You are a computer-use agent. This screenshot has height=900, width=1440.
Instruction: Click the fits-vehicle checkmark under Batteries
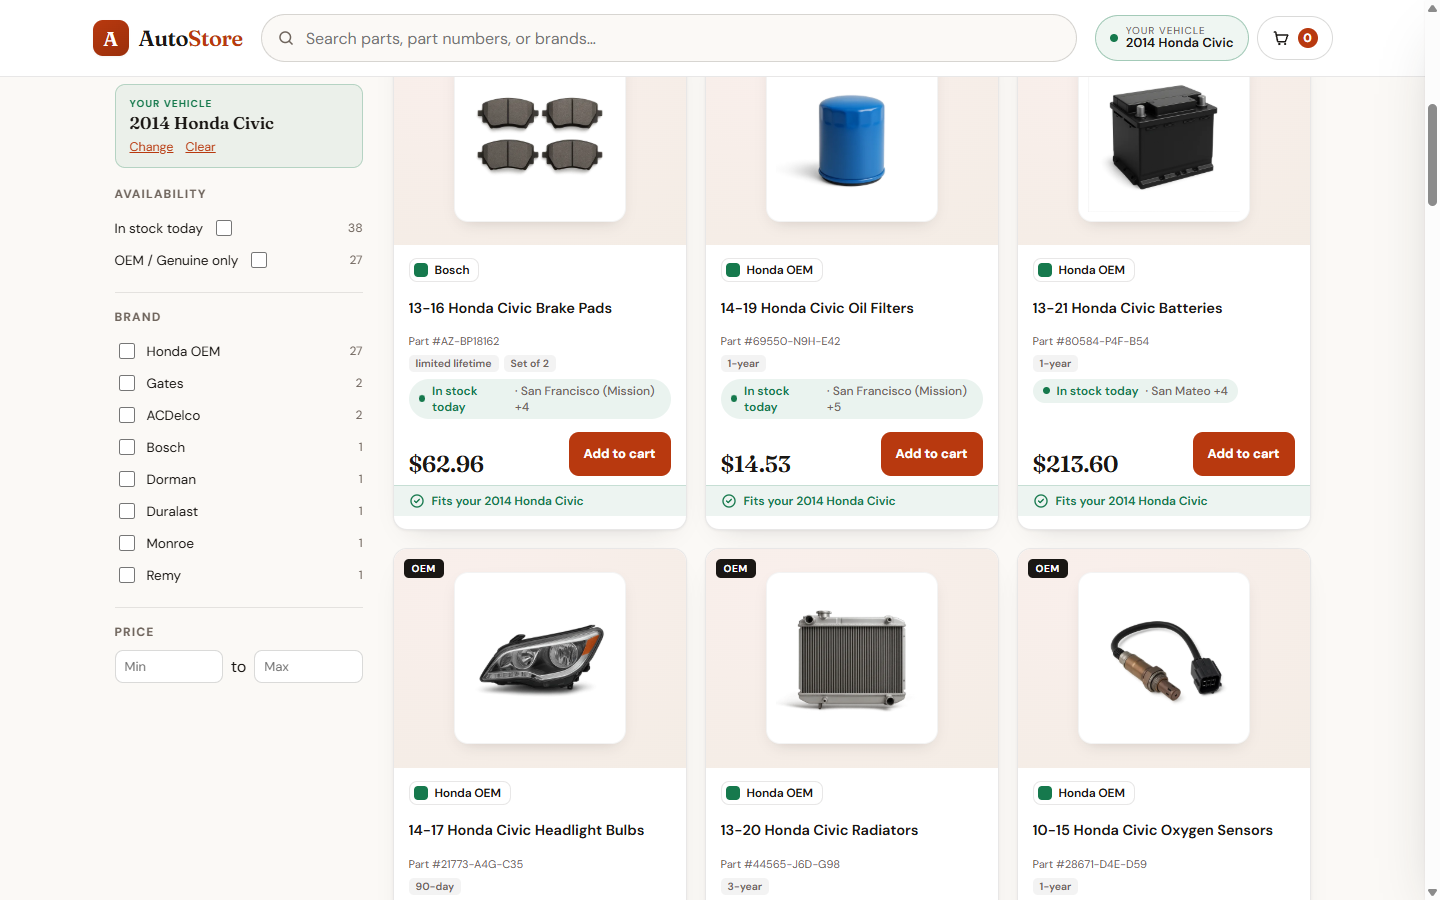1041,501
